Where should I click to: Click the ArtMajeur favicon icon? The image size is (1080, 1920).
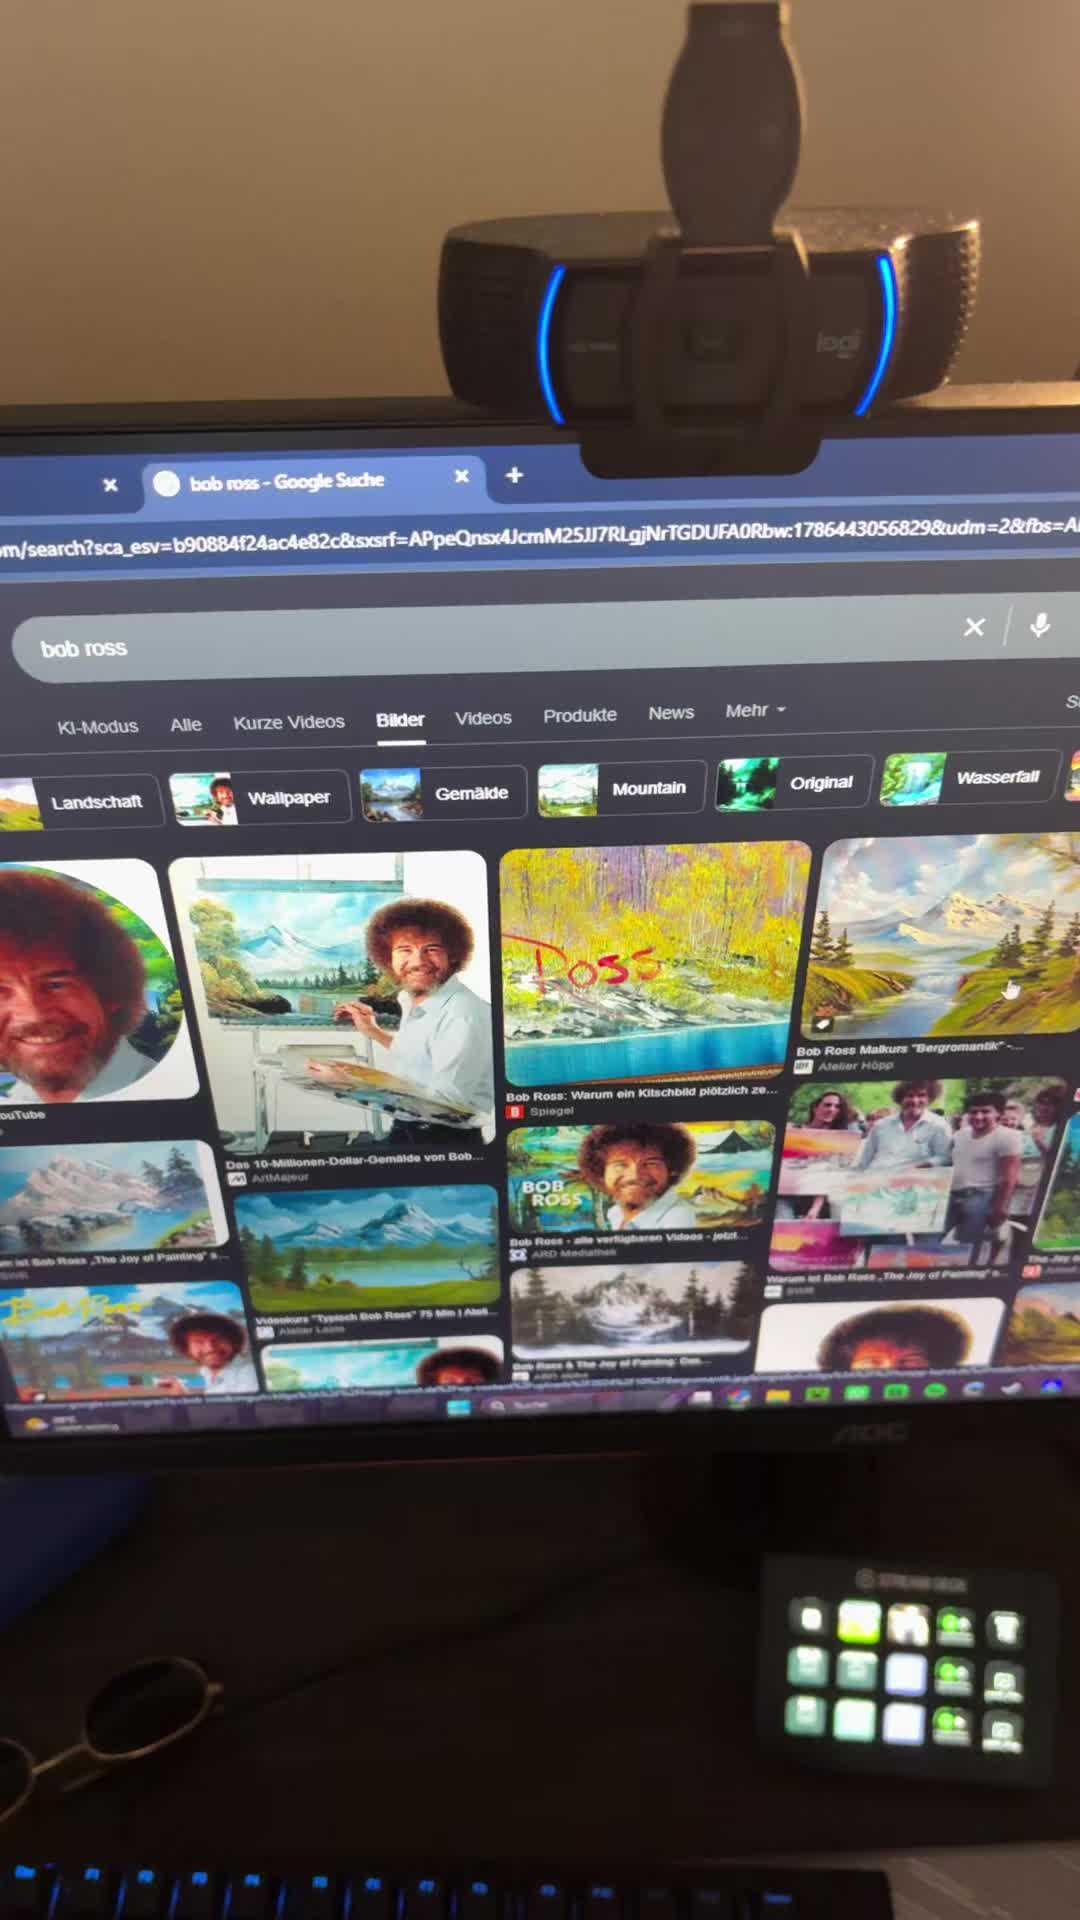(237, 1179)
